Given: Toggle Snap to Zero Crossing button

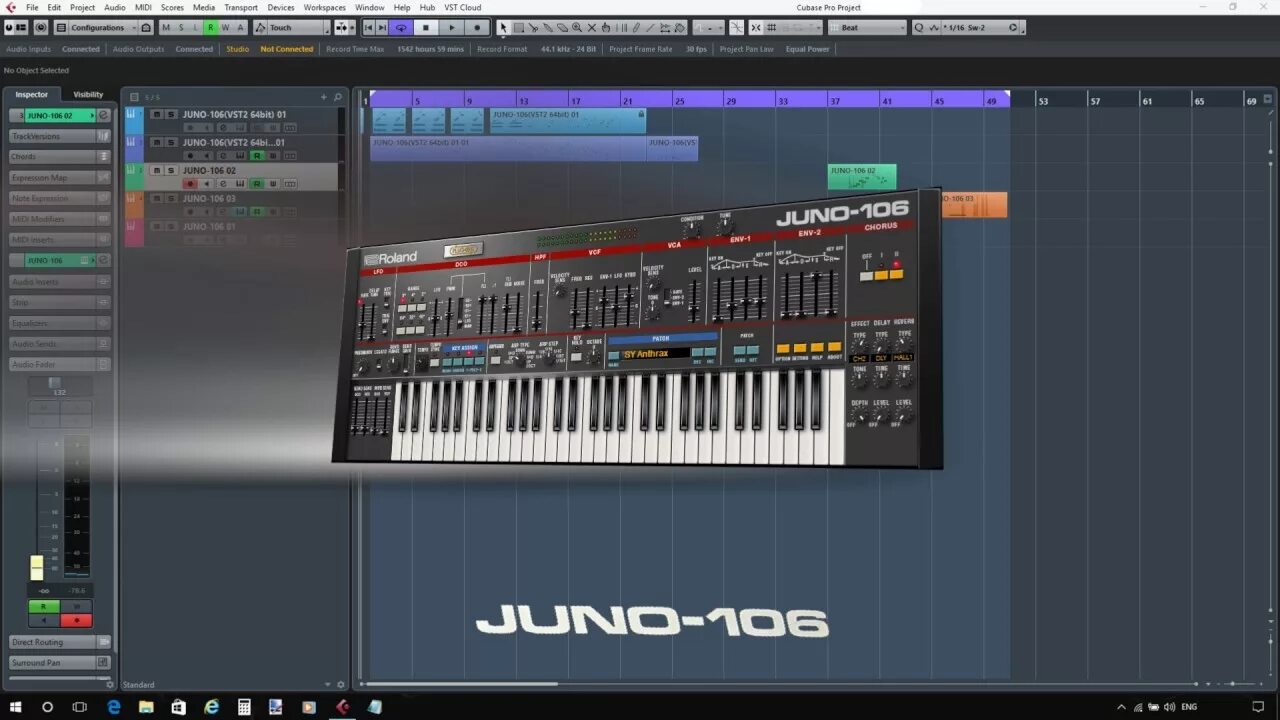Looking at the screenshot, I should point(736,27).
